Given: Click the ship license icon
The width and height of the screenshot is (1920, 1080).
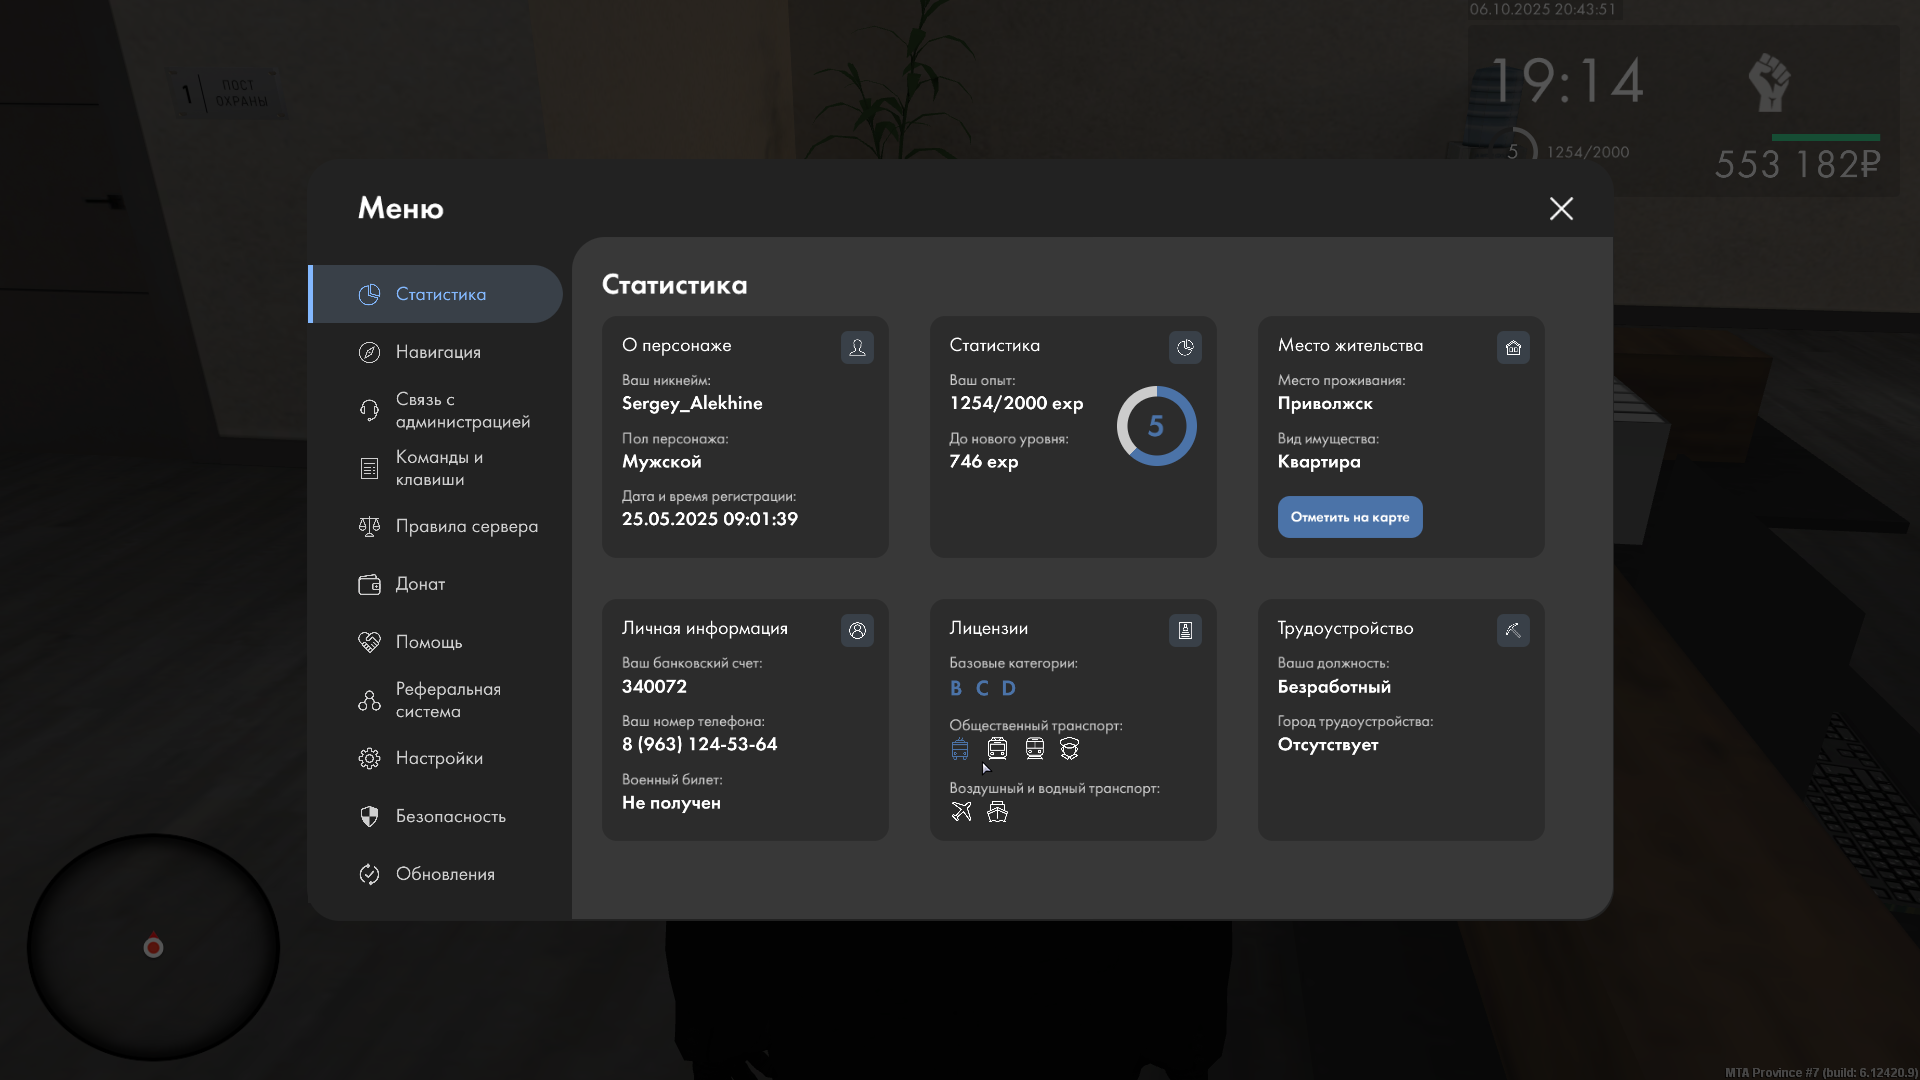Looking at the screenshot, I should (997, 812).
